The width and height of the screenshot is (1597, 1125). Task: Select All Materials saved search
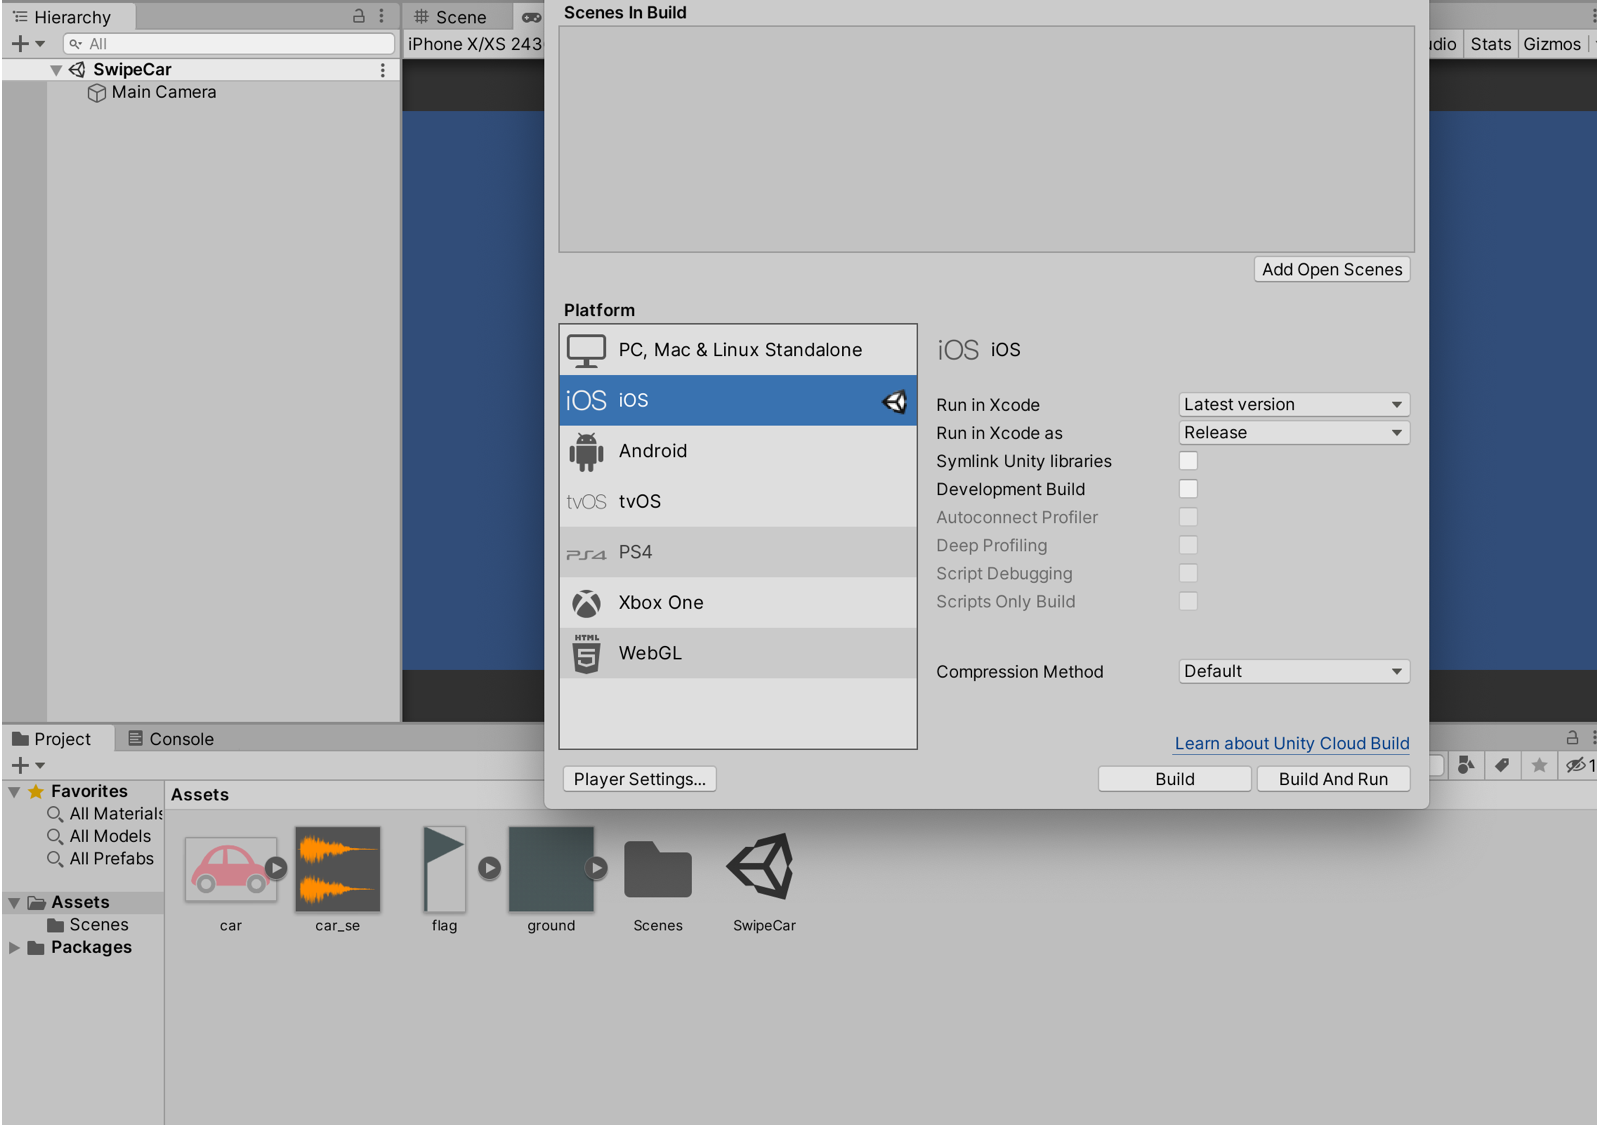[x=105, y=814]
